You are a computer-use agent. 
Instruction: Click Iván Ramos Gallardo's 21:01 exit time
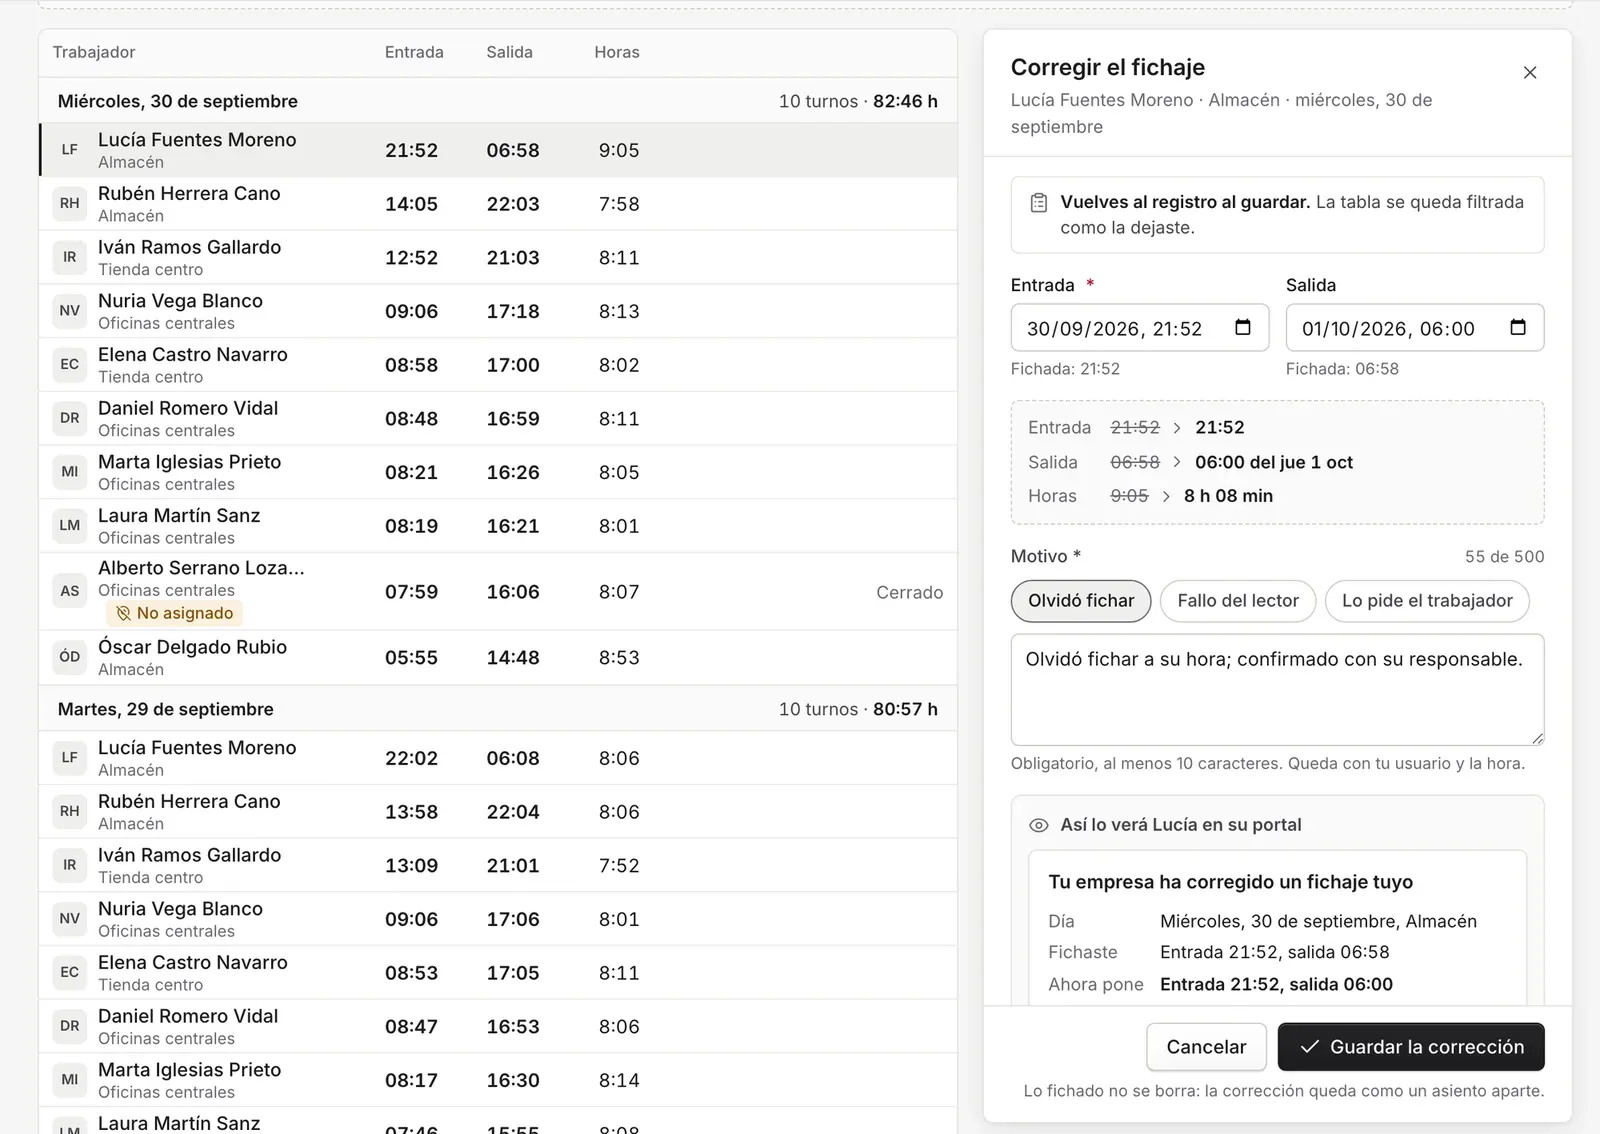(513, 866)
